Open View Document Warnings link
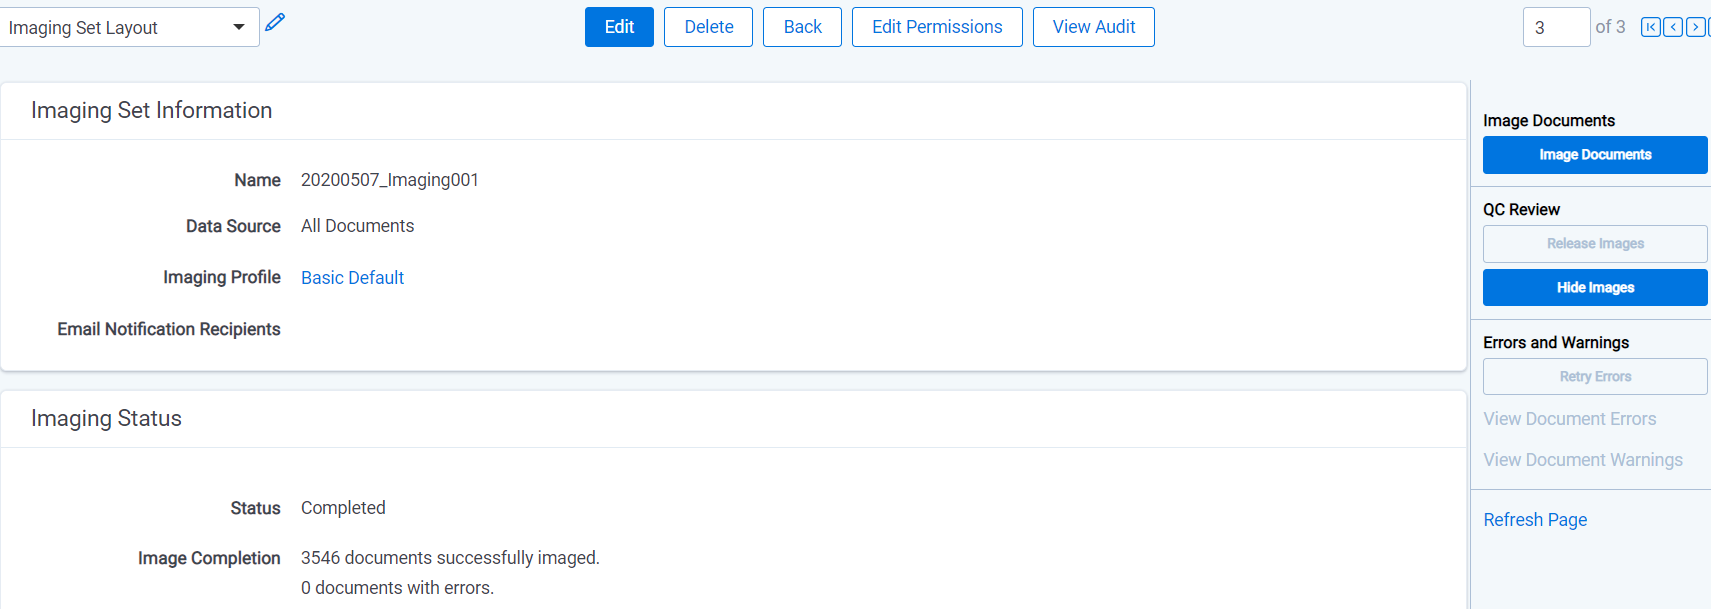 click(1583, 460)
